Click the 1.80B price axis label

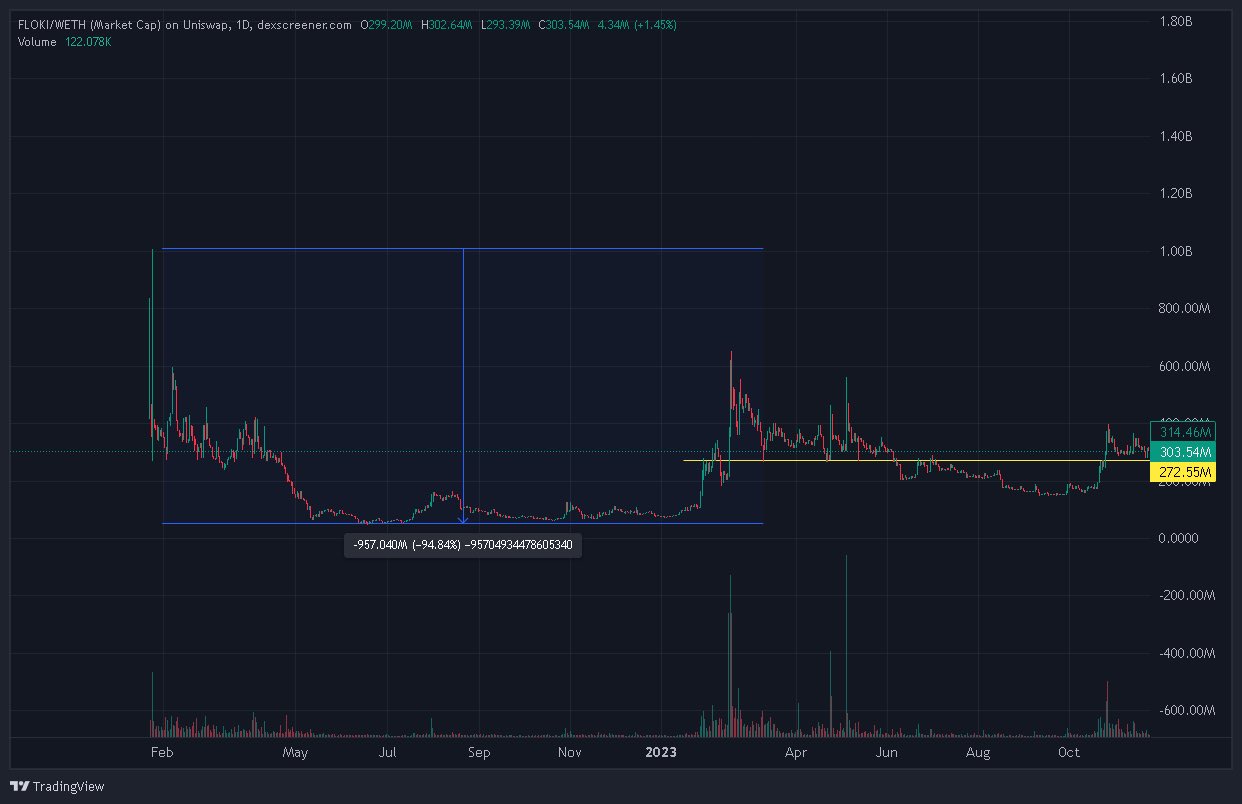(x=1174, y=20)
